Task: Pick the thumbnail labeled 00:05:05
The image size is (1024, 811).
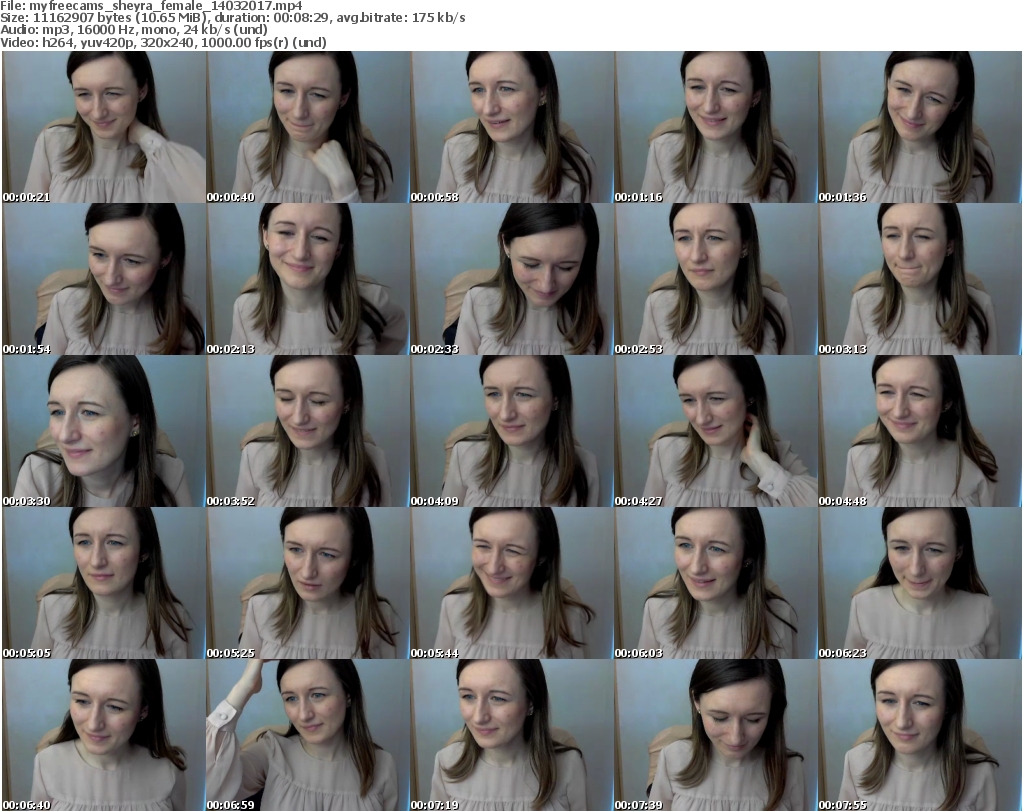Action: (104, 583)
